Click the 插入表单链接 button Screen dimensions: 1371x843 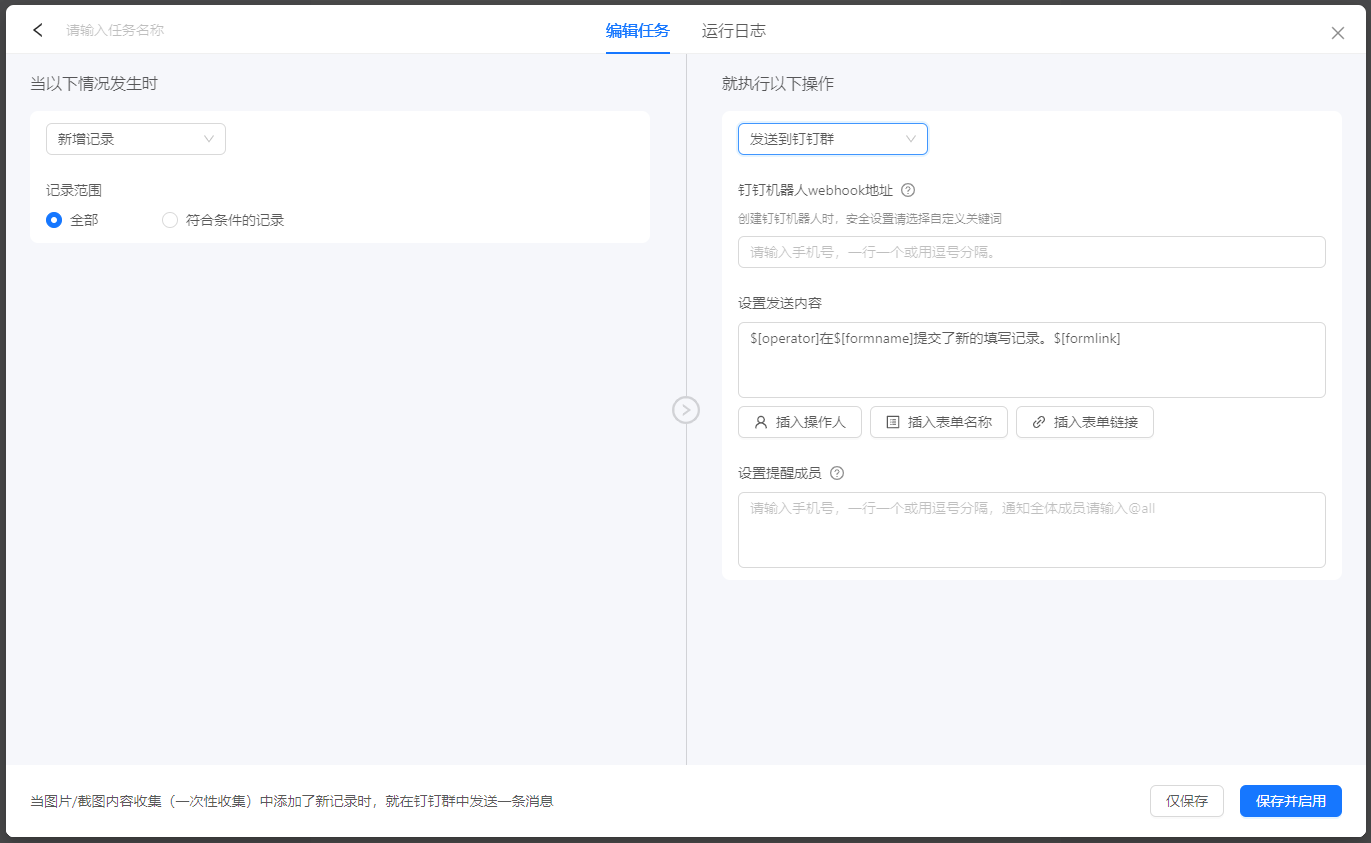click(x=1085, y=422)
